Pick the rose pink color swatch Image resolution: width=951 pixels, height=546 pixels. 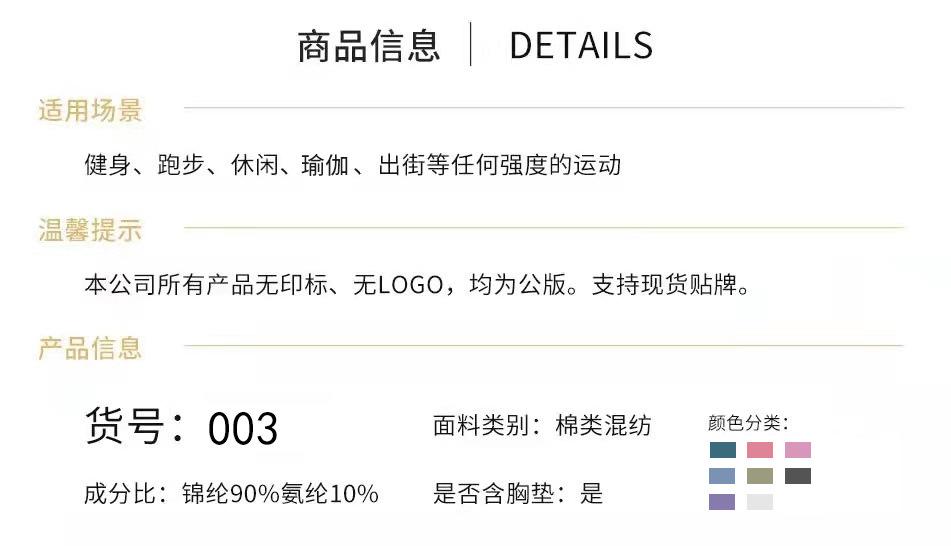pos(760,450)
